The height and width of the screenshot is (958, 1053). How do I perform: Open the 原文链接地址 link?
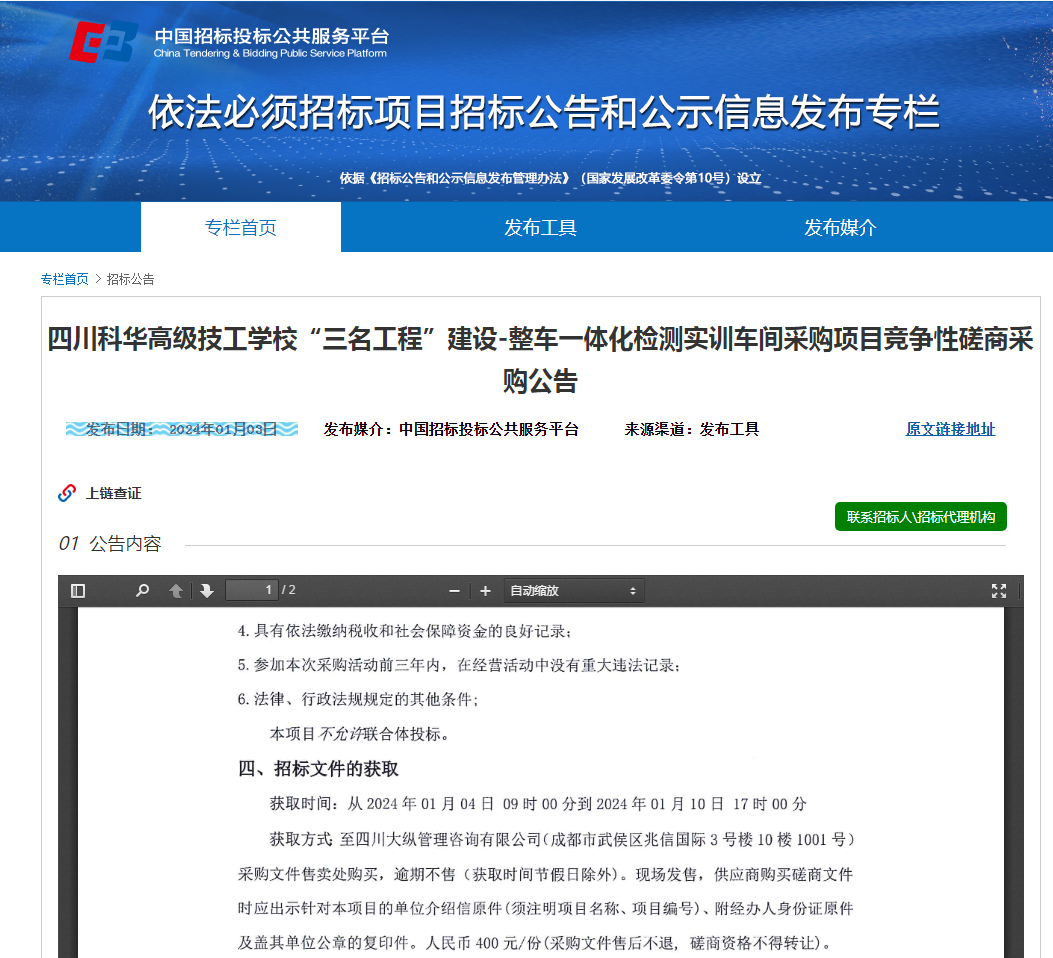[x=950, y=429]
